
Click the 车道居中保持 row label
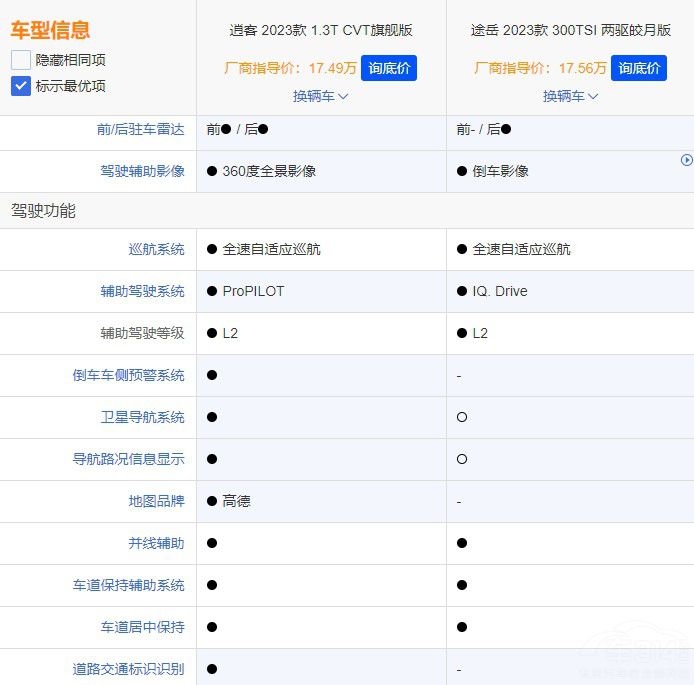(142, 627)
